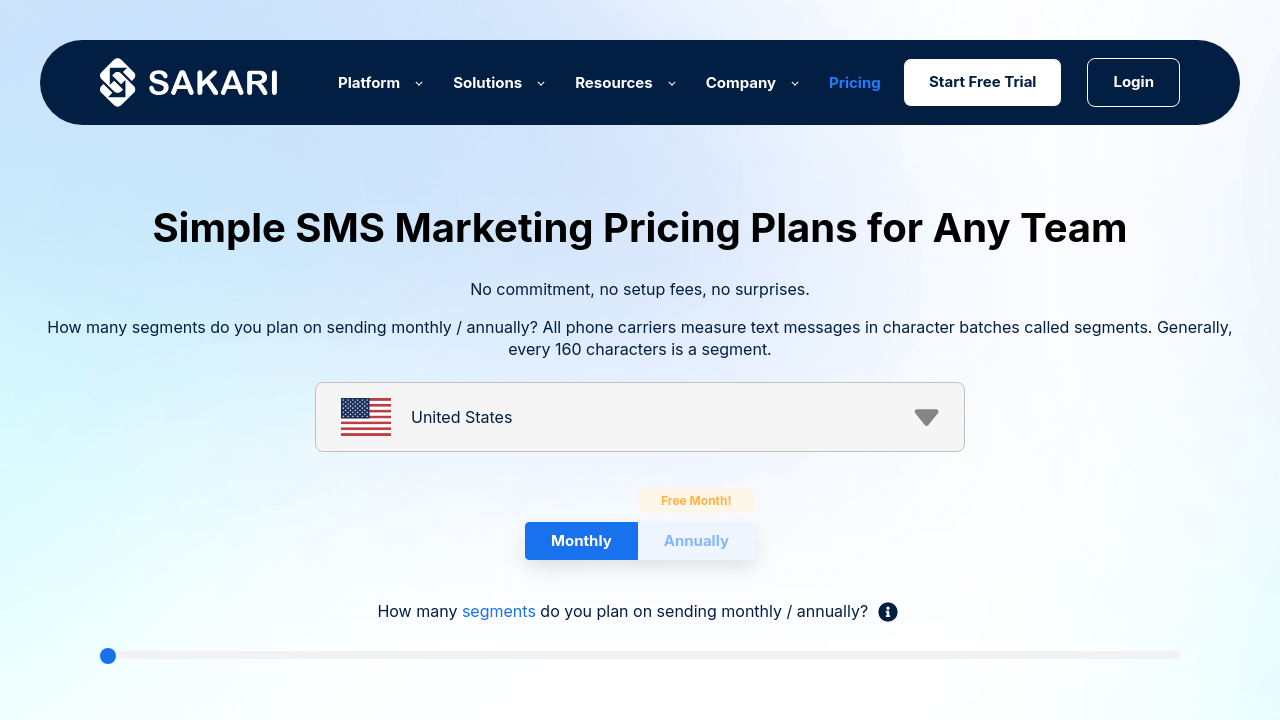Expand the Platform menu chevron
This screenshot has height=720, width=1280.
click(x=419, y=83)
